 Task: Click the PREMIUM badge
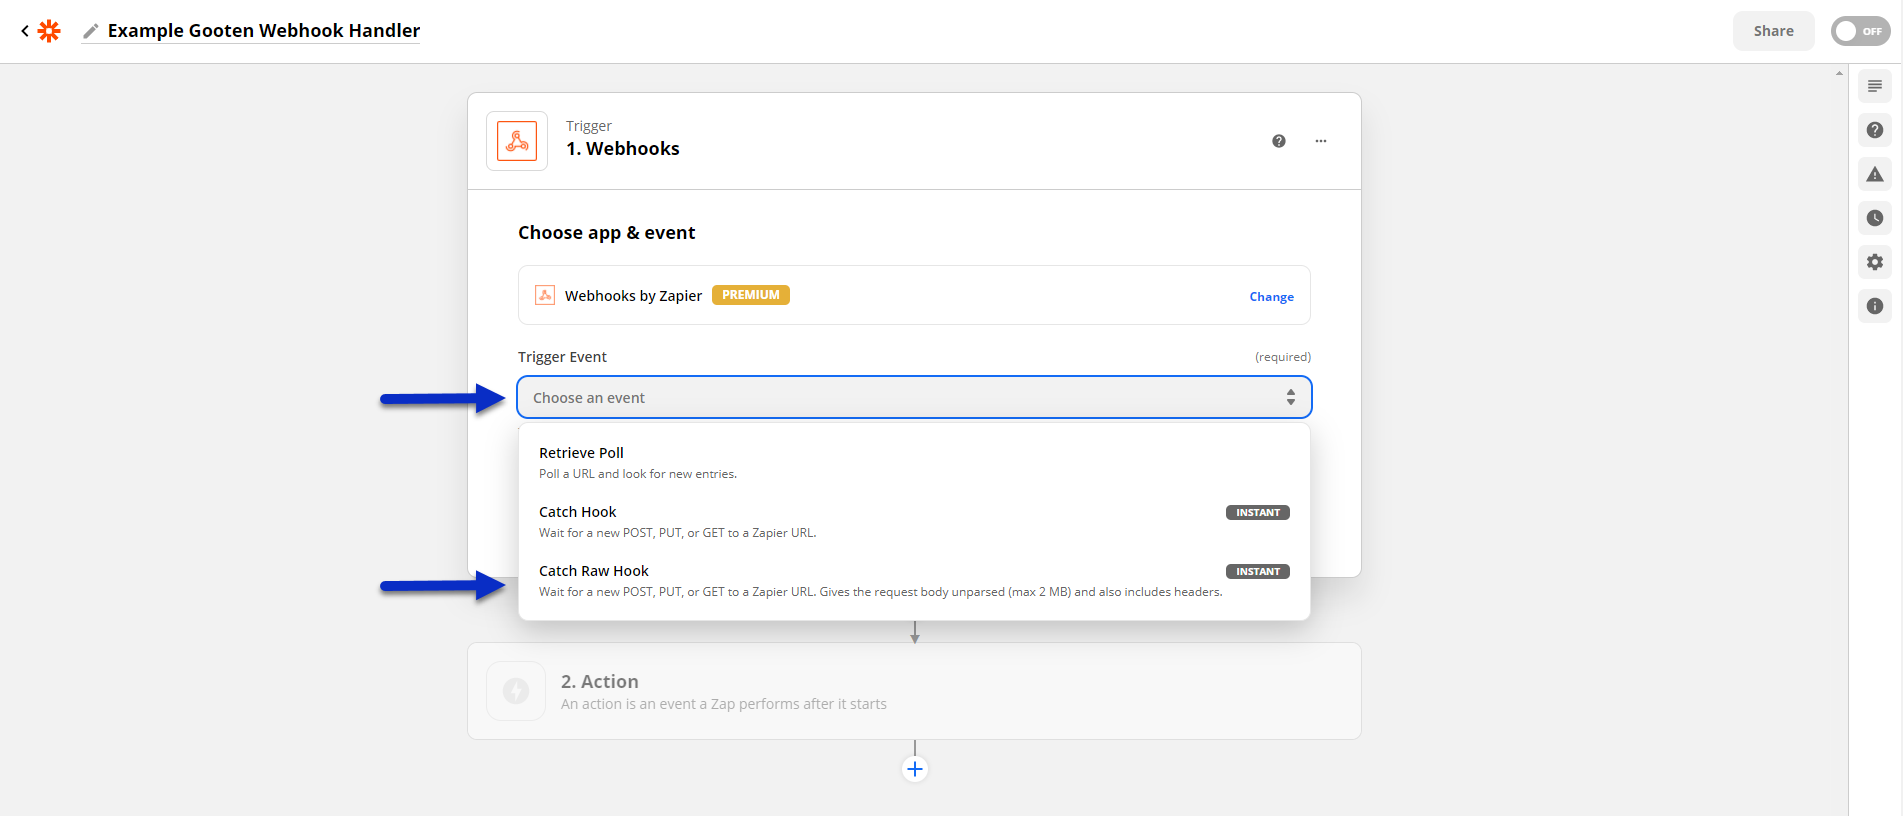pyautogui.click(x=751, y=295)
